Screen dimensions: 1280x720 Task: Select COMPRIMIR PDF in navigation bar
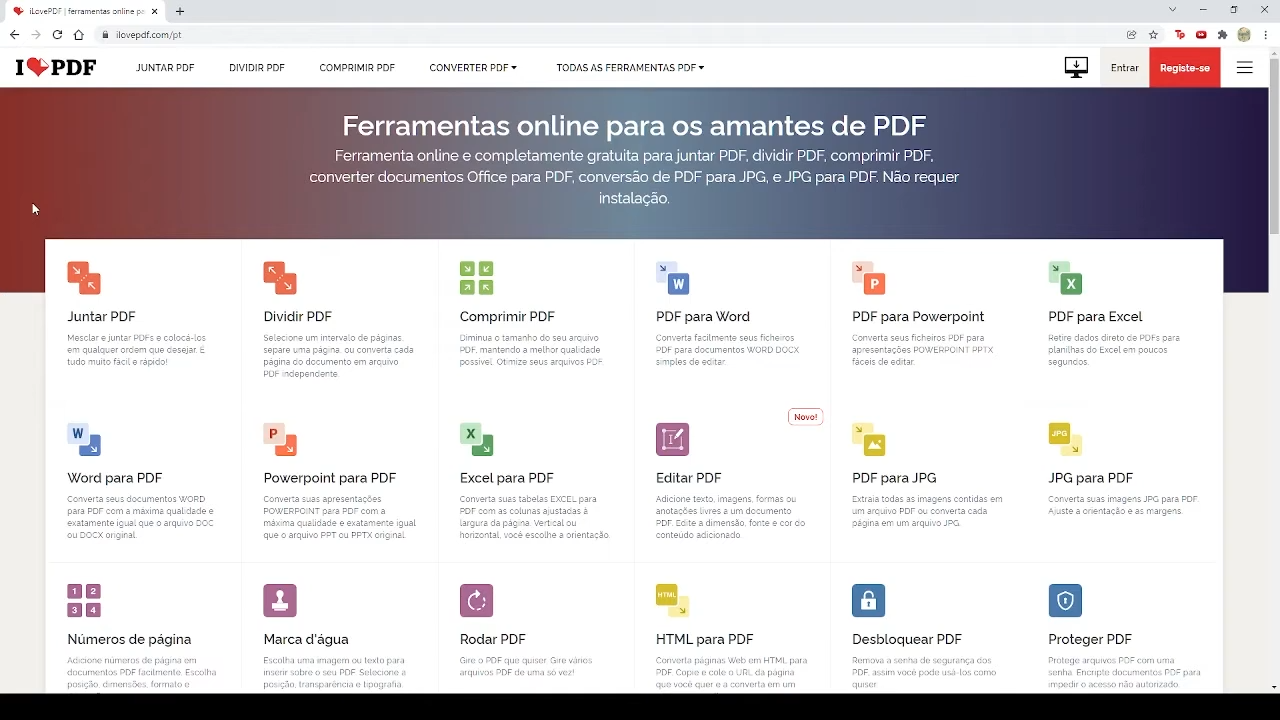[x=357, y=68]
